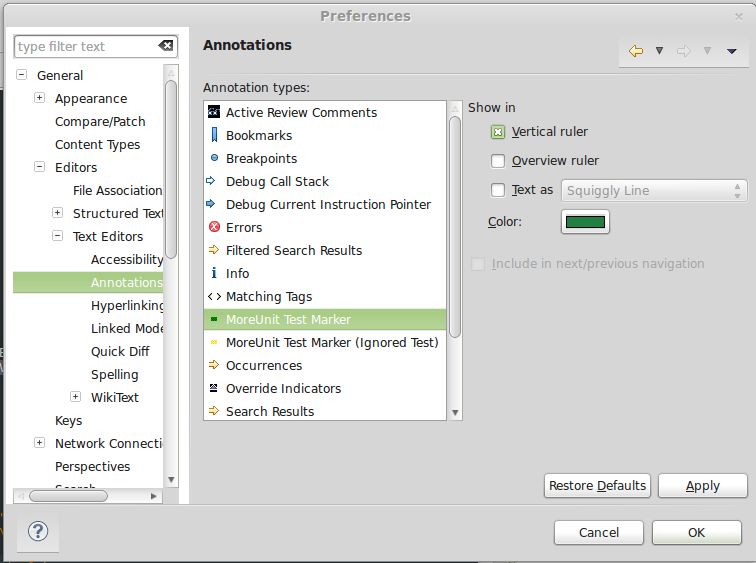
Task: Open the back history dropdown arrow
Action: click(x=659, y=51)
